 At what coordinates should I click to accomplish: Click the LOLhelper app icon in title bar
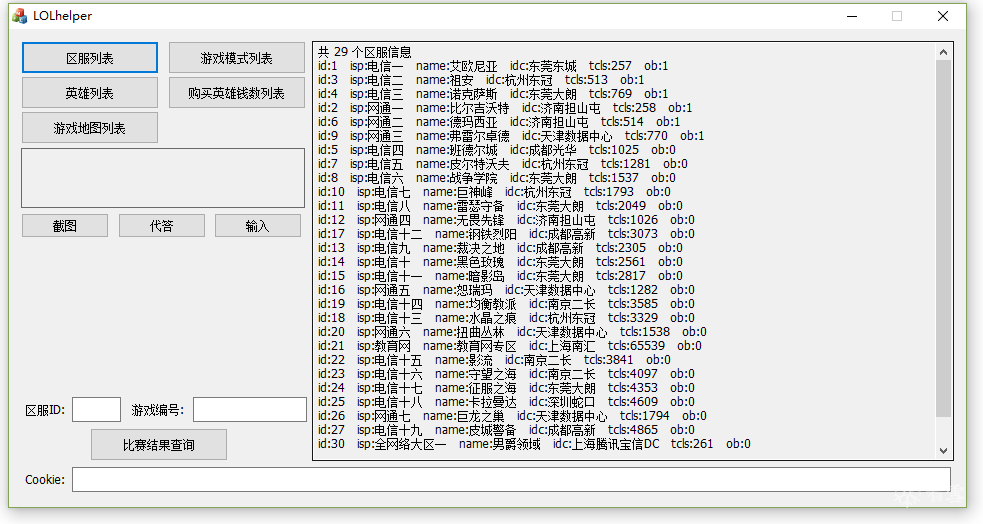pyautogui.click(x=19, y=16)
